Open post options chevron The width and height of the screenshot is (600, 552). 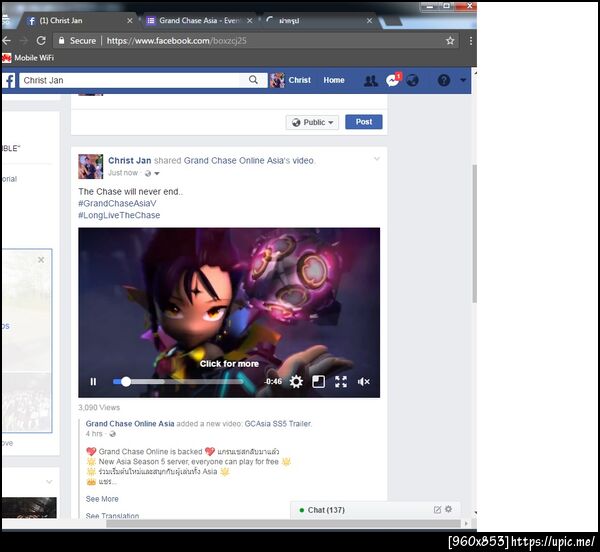[x=377, y=159]
